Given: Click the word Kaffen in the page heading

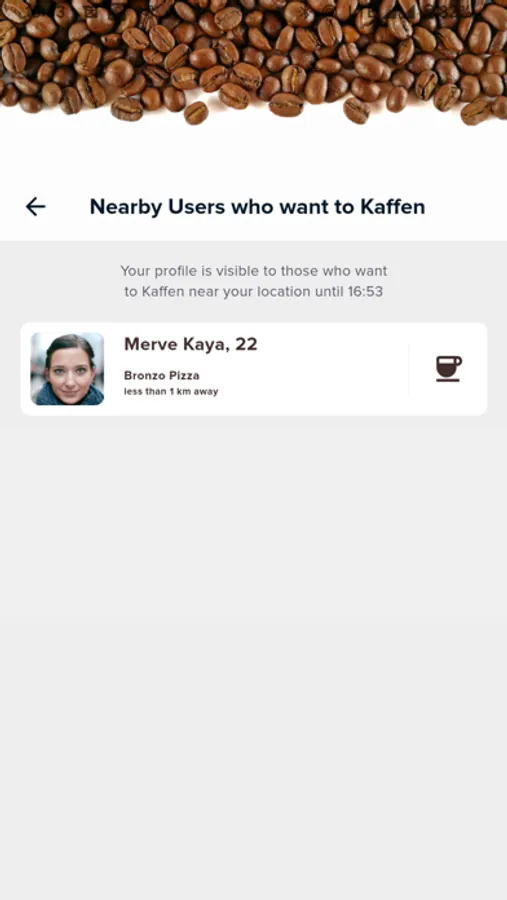Looking at the screenshot, I should [393, 207].
